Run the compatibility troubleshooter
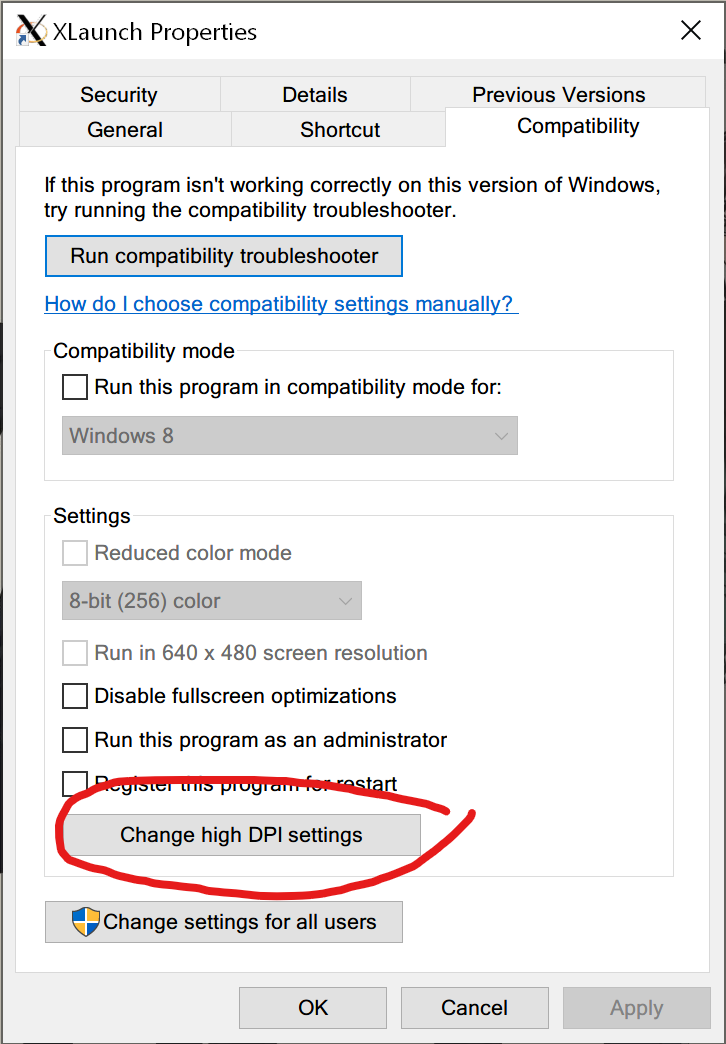726x1044 pixels. click(224, 256)
